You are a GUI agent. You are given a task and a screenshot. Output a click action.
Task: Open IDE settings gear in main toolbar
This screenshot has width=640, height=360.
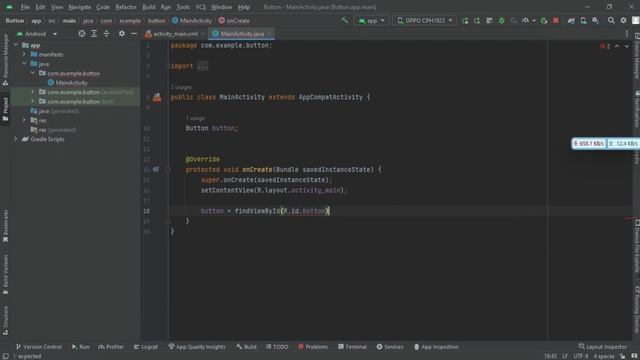[623, 20]
